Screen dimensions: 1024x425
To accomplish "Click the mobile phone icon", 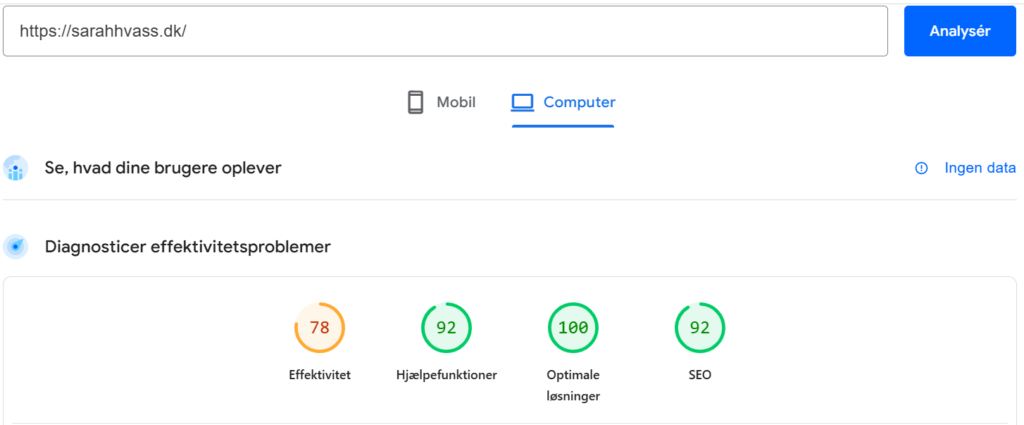I will (416, 102).
